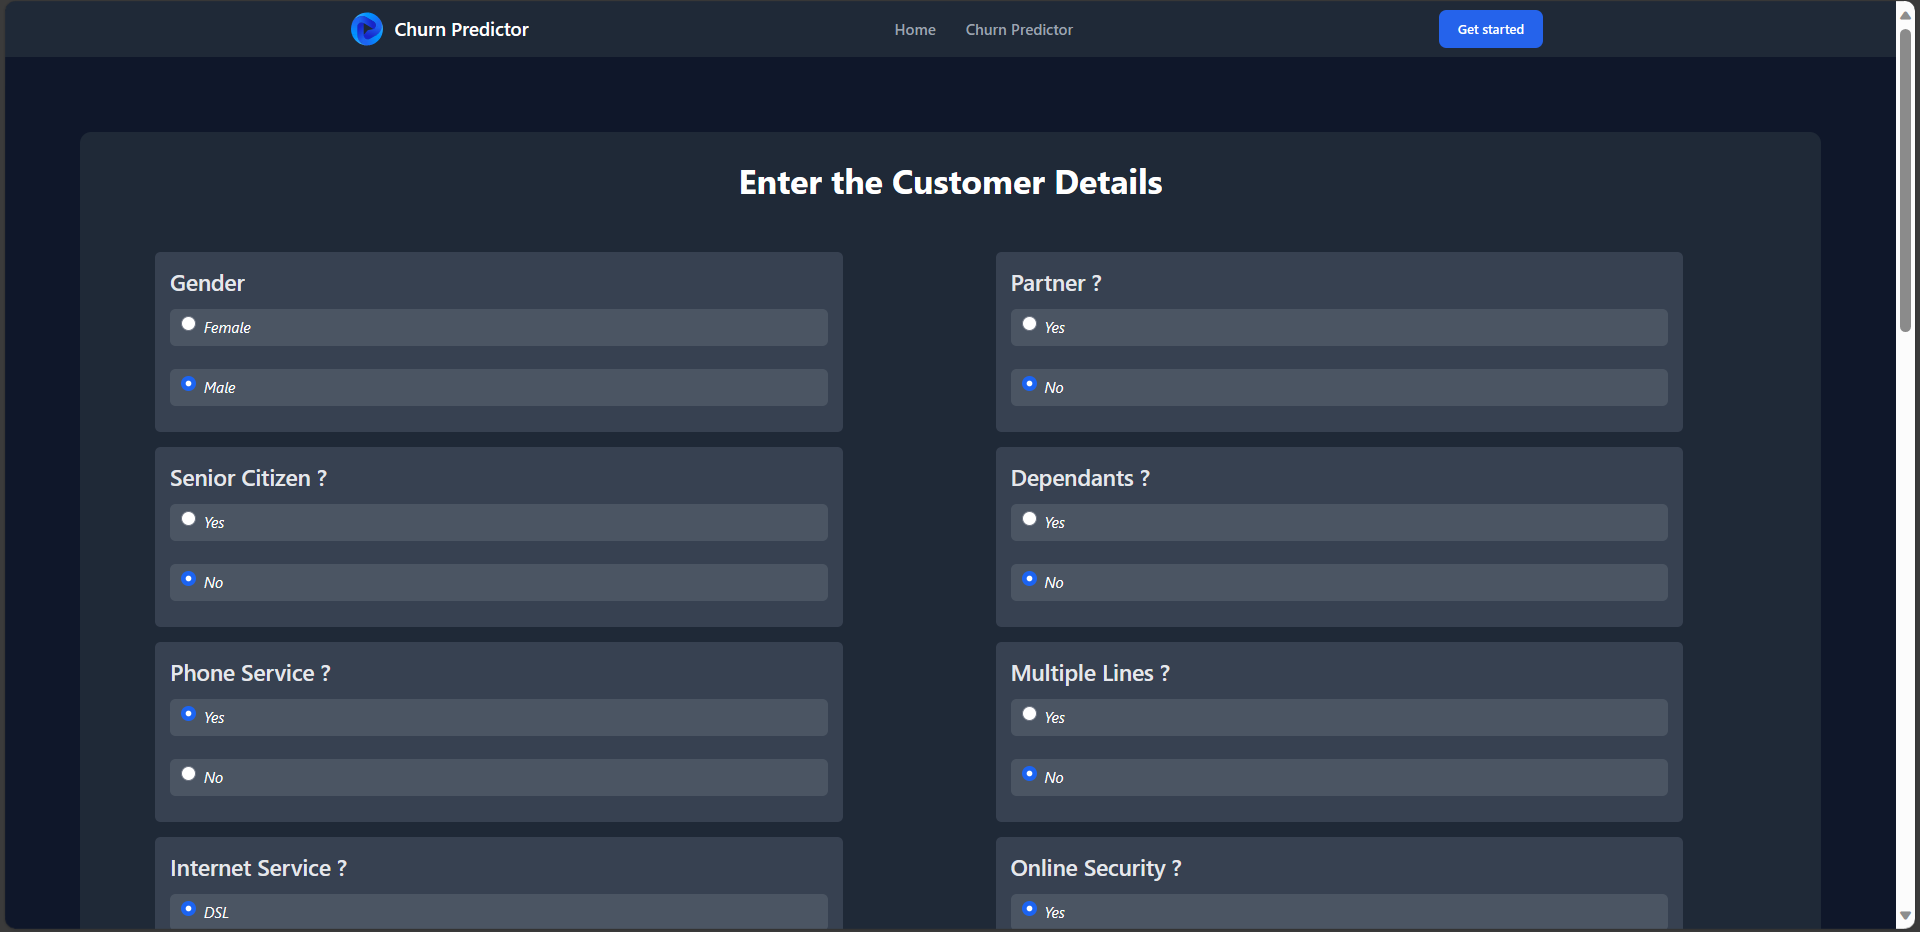Choose Yes for Dependants

pyautogui.click(x=1029, y=517)
